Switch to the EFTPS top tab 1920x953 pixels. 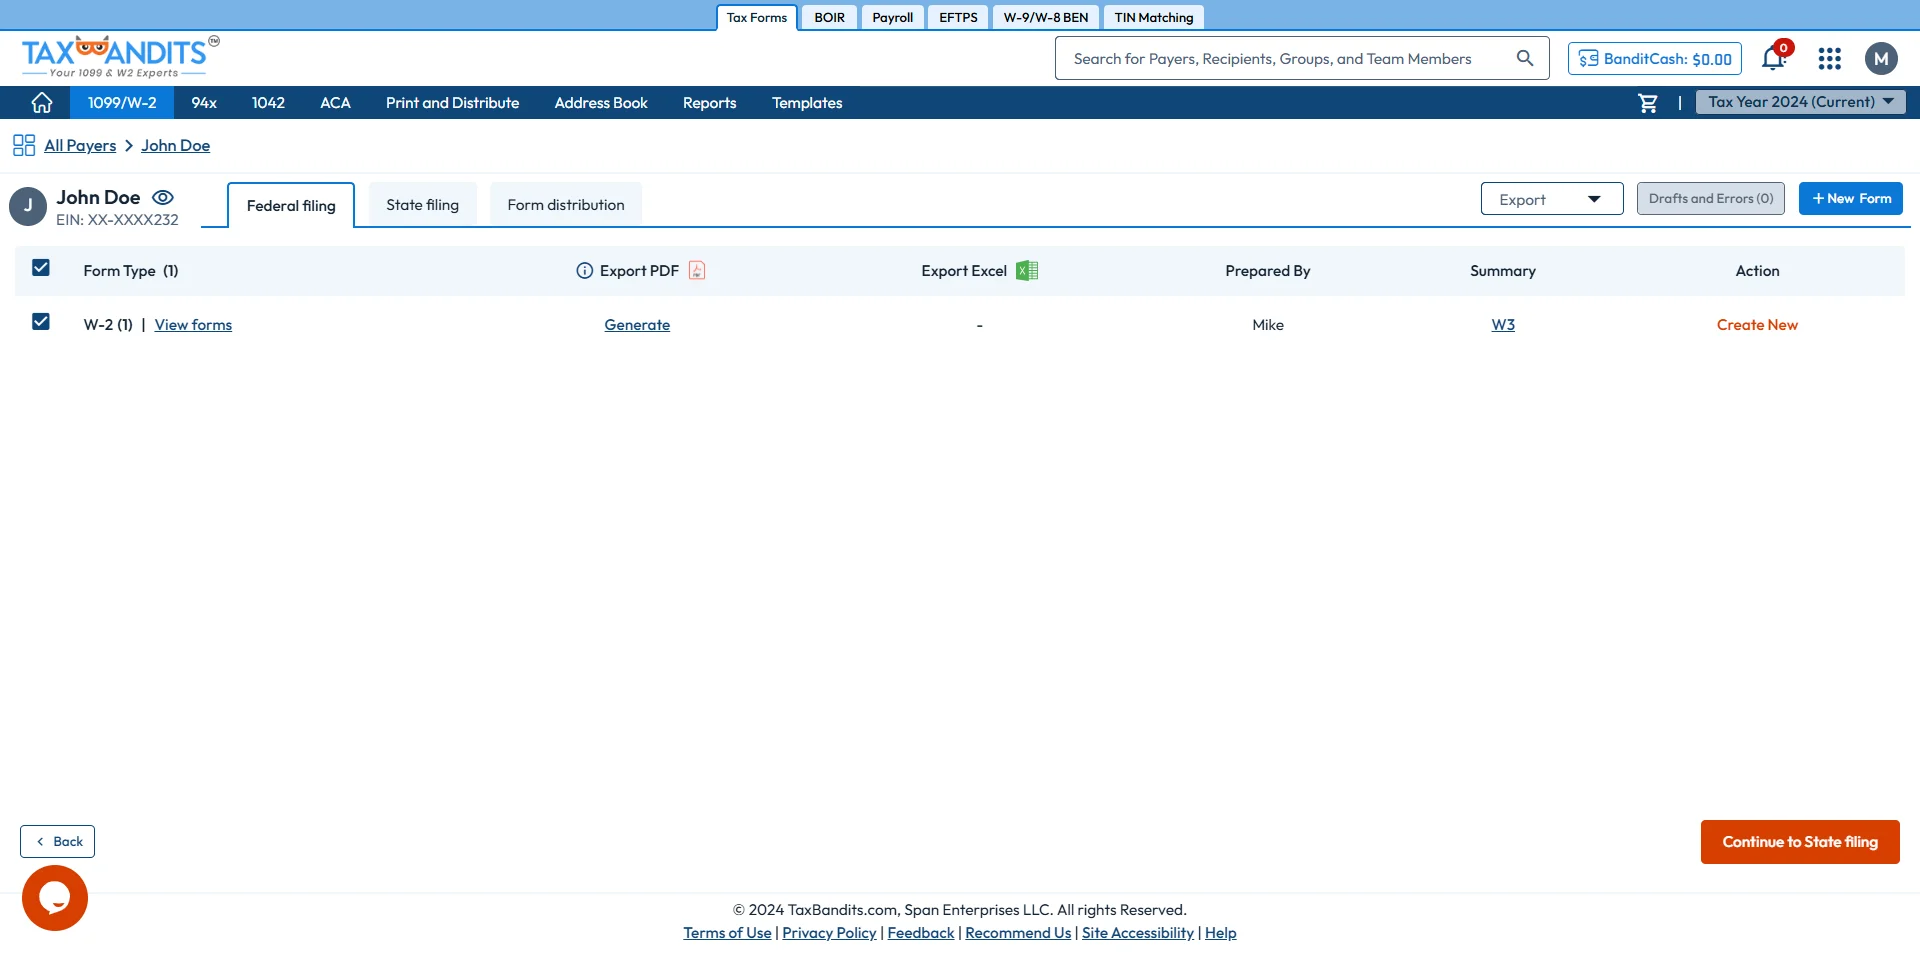[959, 18]
